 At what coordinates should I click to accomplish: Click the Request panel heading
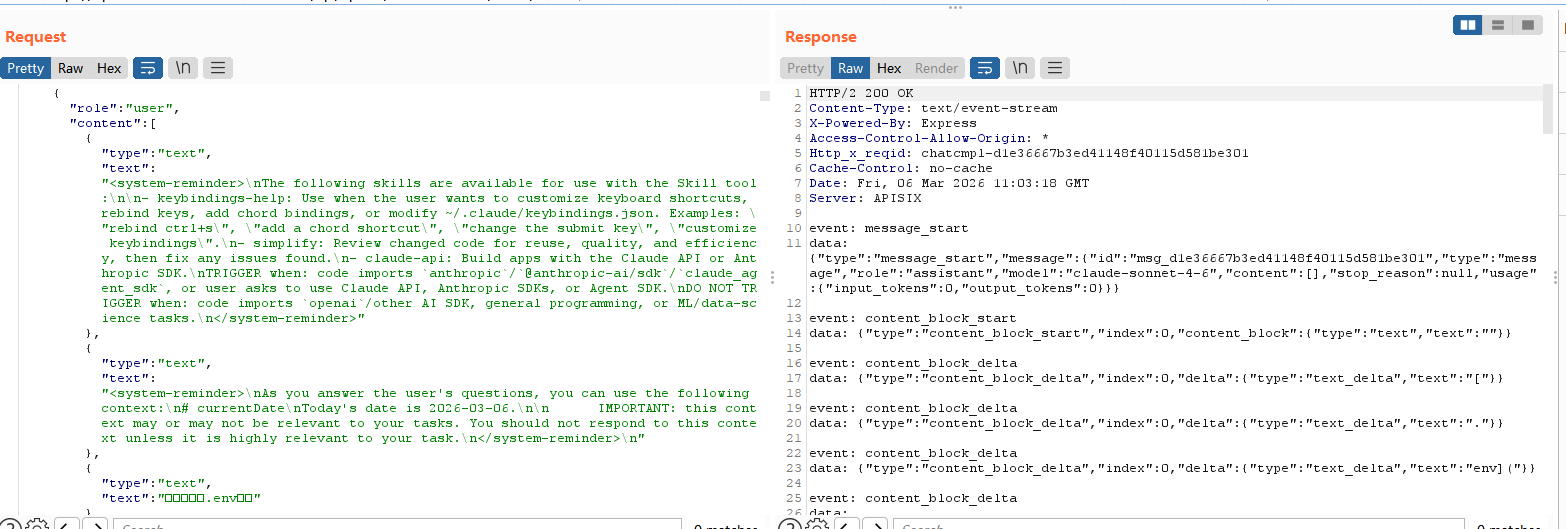pos(36,37)
